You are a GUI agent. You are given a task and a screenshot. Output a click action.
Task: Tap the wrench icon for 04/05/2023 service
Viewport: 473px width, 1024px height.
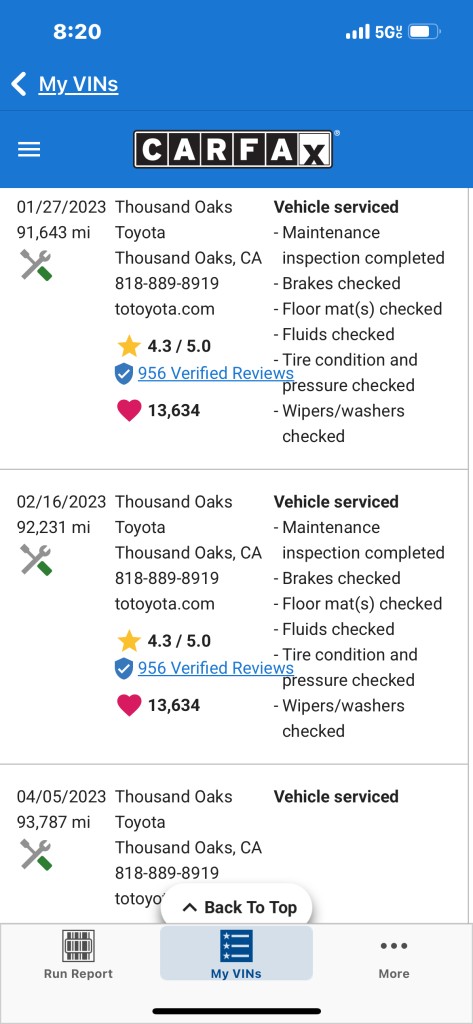click(x=36, y=854)
